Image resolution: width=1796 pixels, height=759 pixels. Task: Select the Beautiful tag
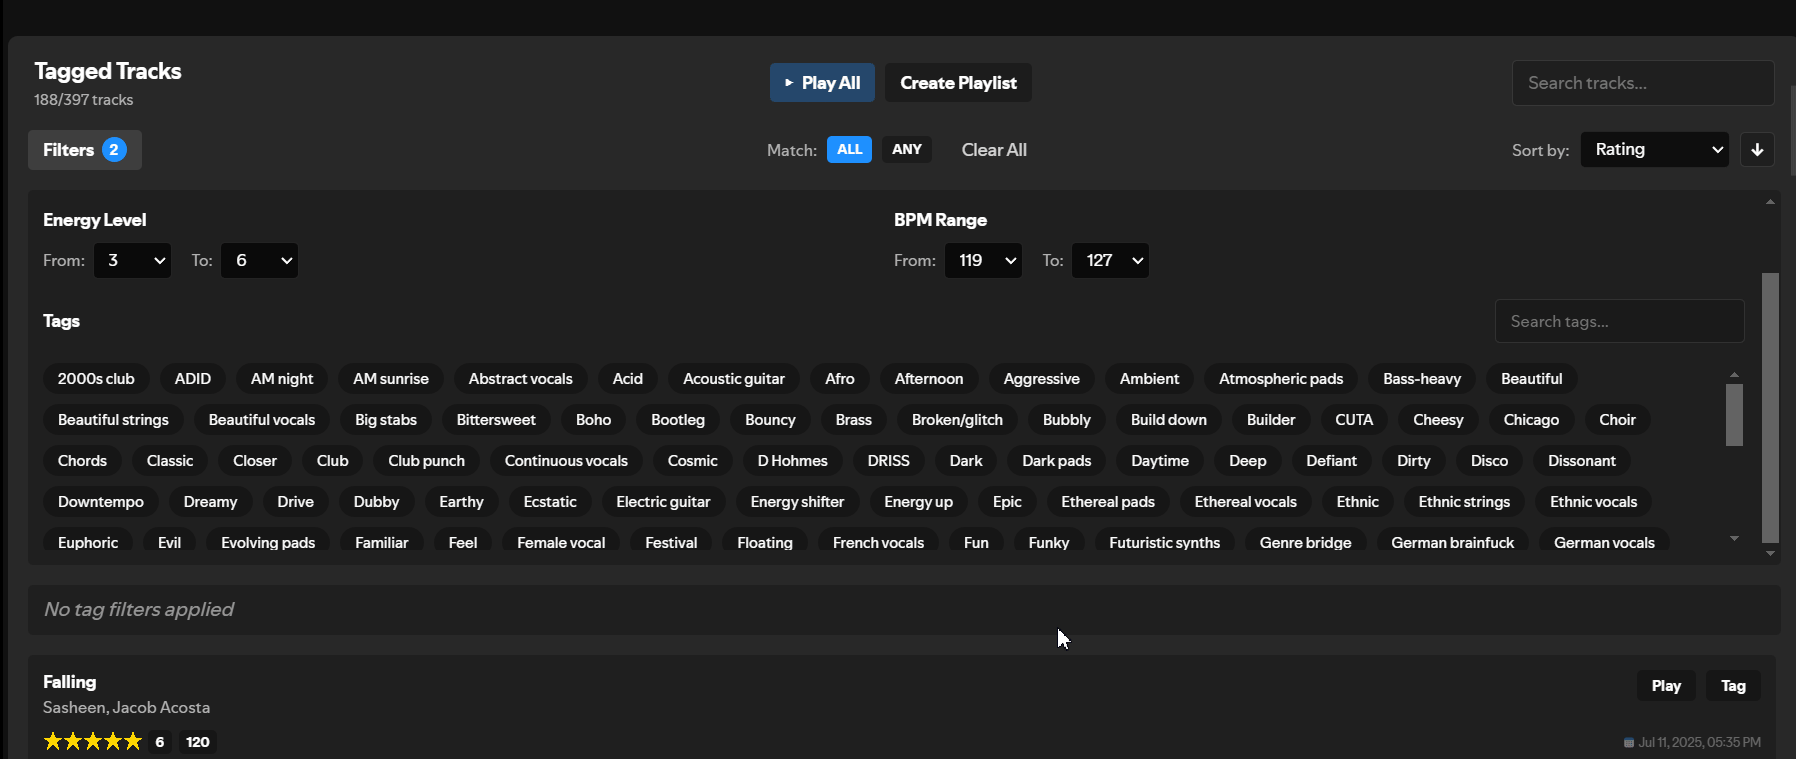(1531, 379)
